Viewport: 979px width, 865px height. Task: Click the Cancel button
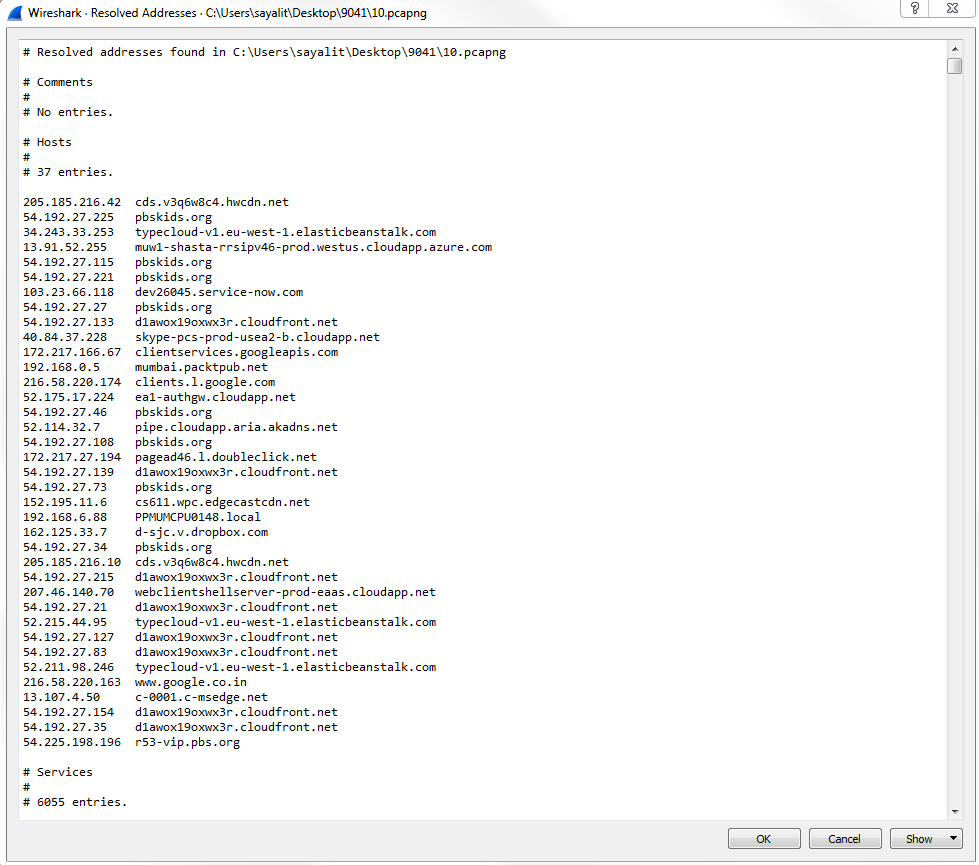845,839
